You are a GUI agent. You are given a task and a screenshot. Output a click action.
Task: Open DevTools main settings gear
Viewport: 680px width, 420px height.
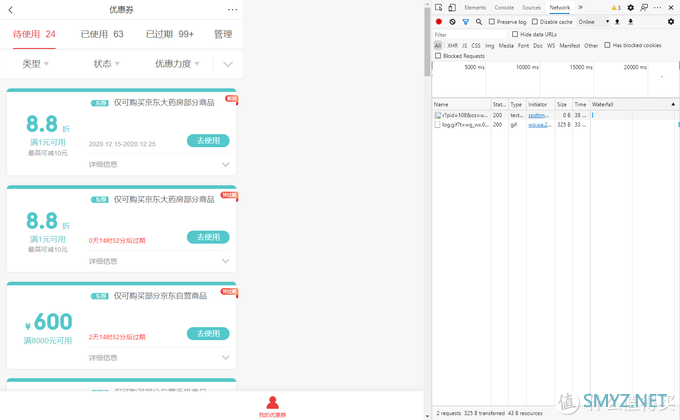[x=631, y=7]
